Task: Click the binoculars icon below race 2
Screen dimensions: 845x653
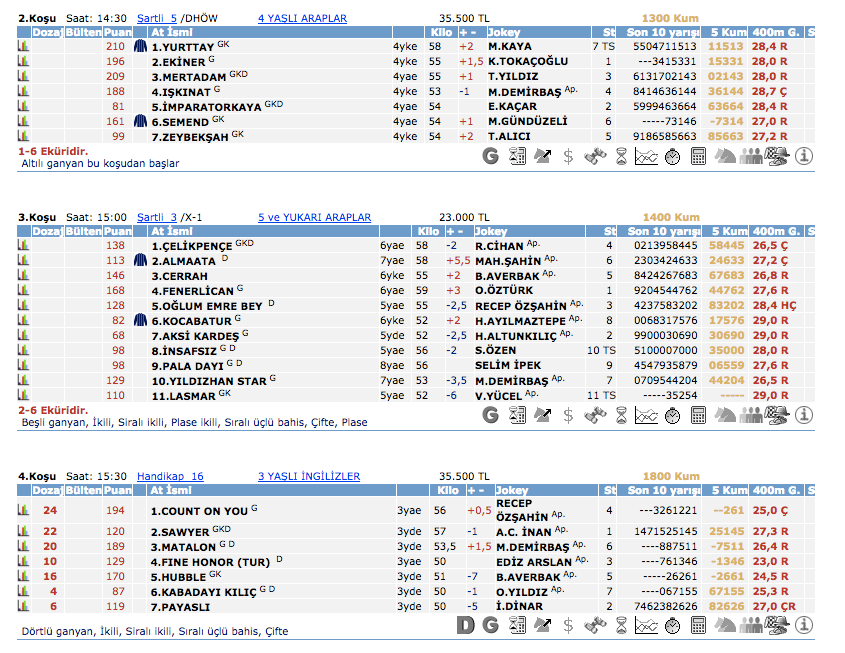Action: click(595, 156)
